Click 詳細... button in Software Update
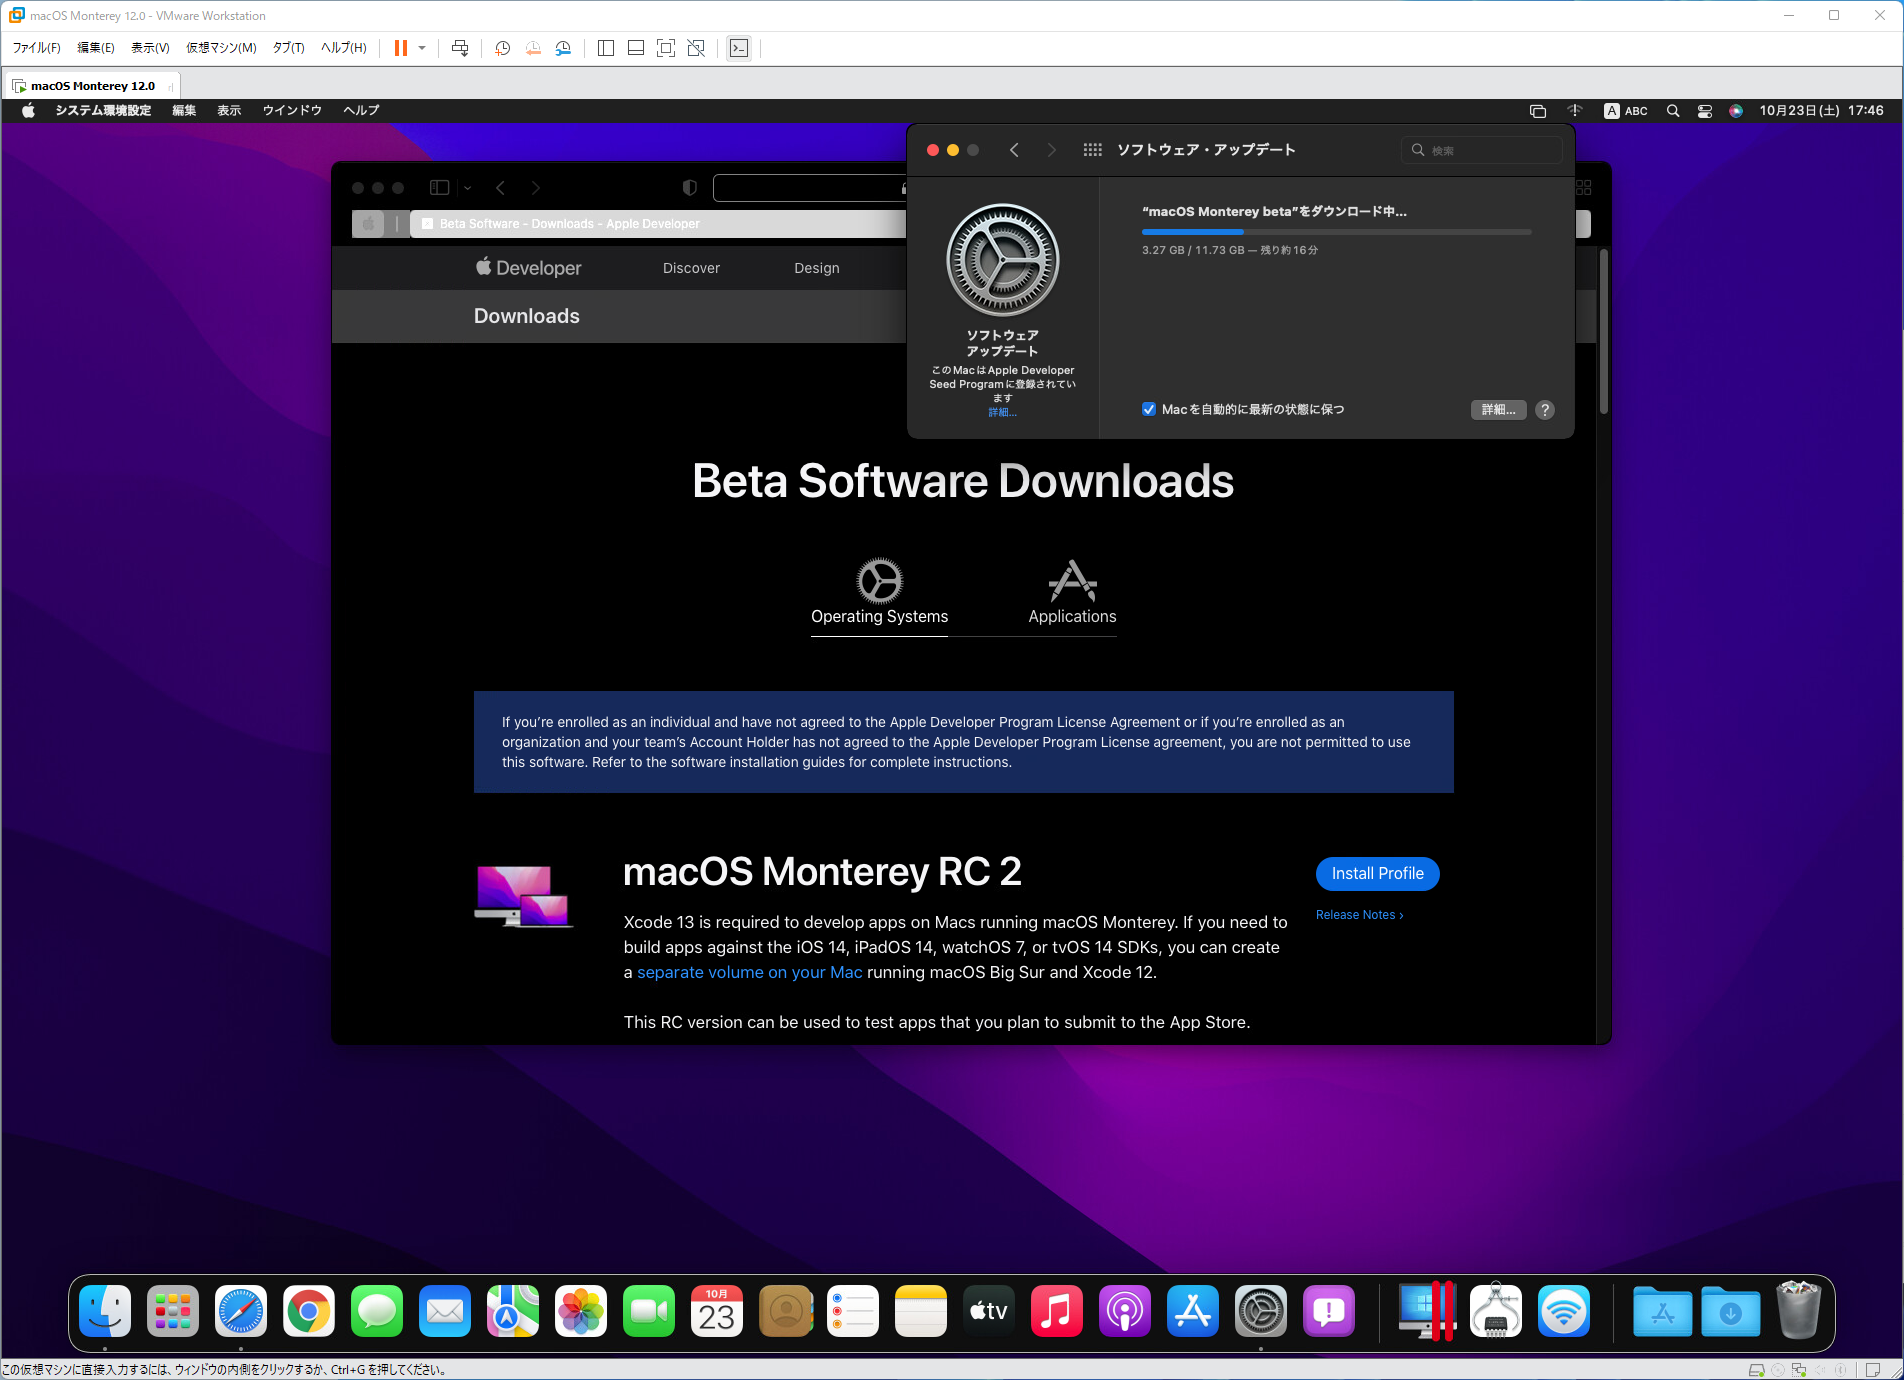1904x1380 pixels. 1498,410
